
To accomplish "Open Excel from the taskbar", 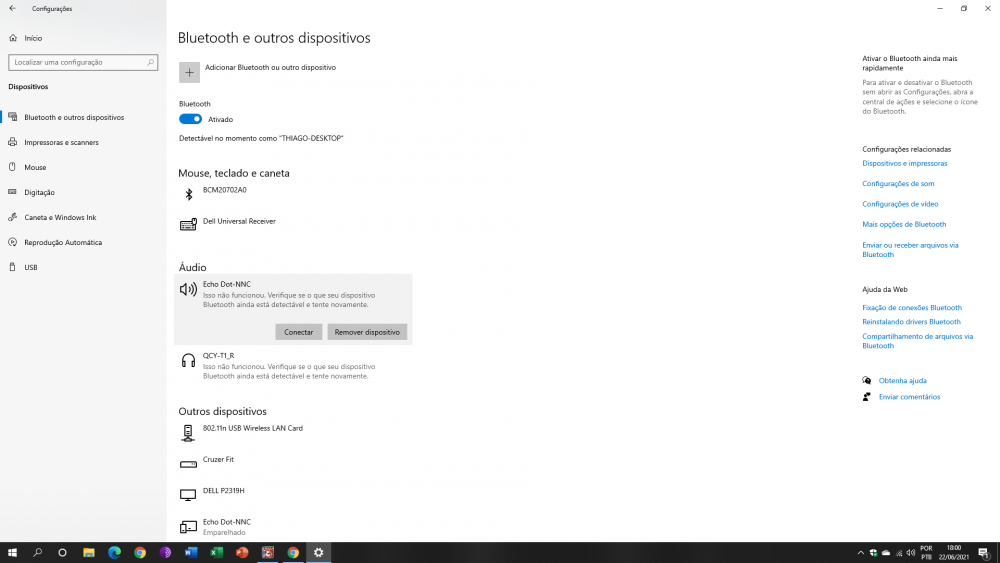I will click(216, 552).
